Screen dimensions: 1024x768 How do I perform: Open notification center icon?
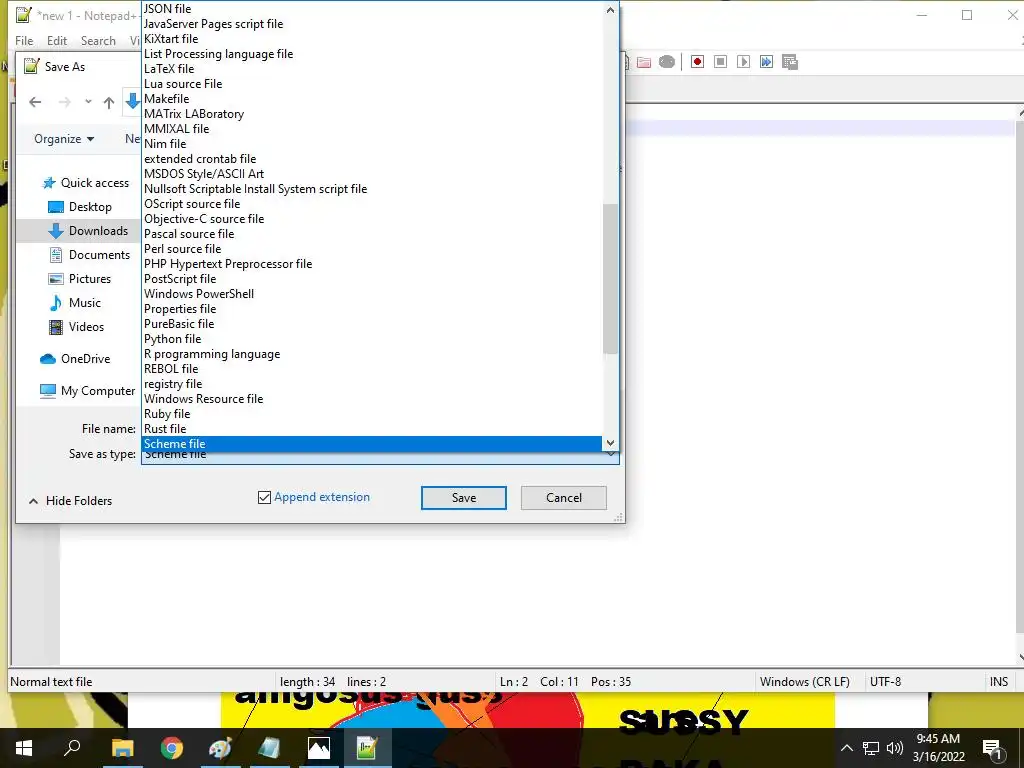pyautogui.click(x=991, y=748)
